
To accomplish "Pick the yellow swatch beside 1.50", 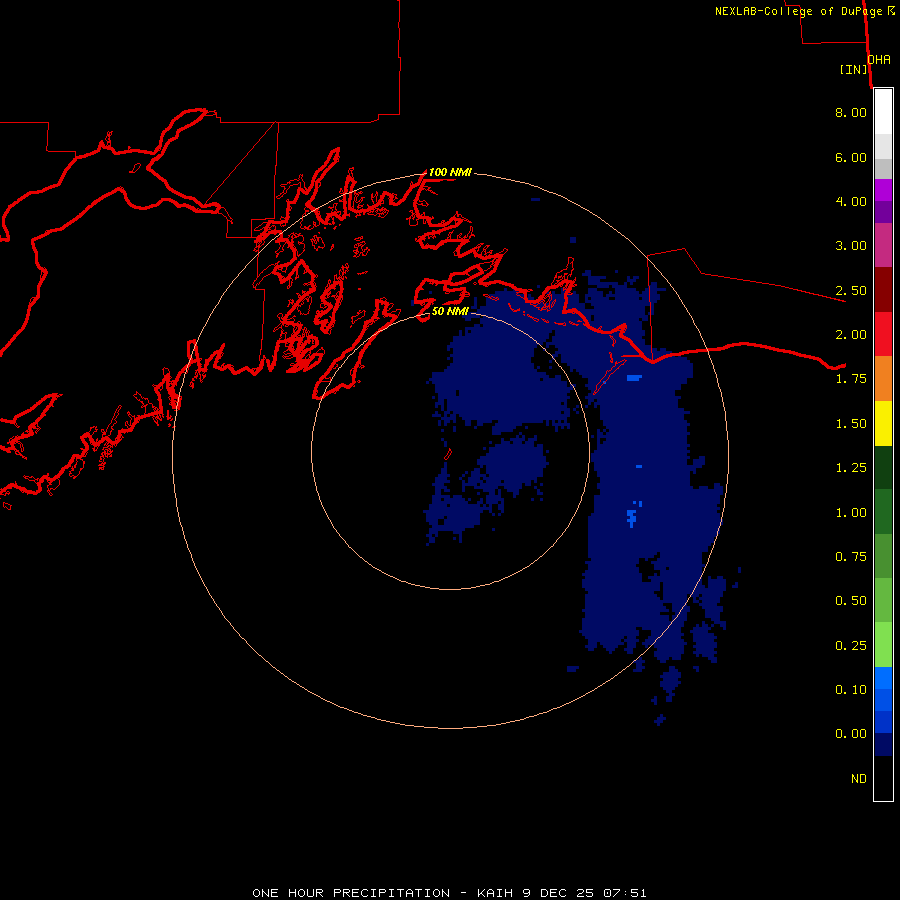I will (883, 423).
